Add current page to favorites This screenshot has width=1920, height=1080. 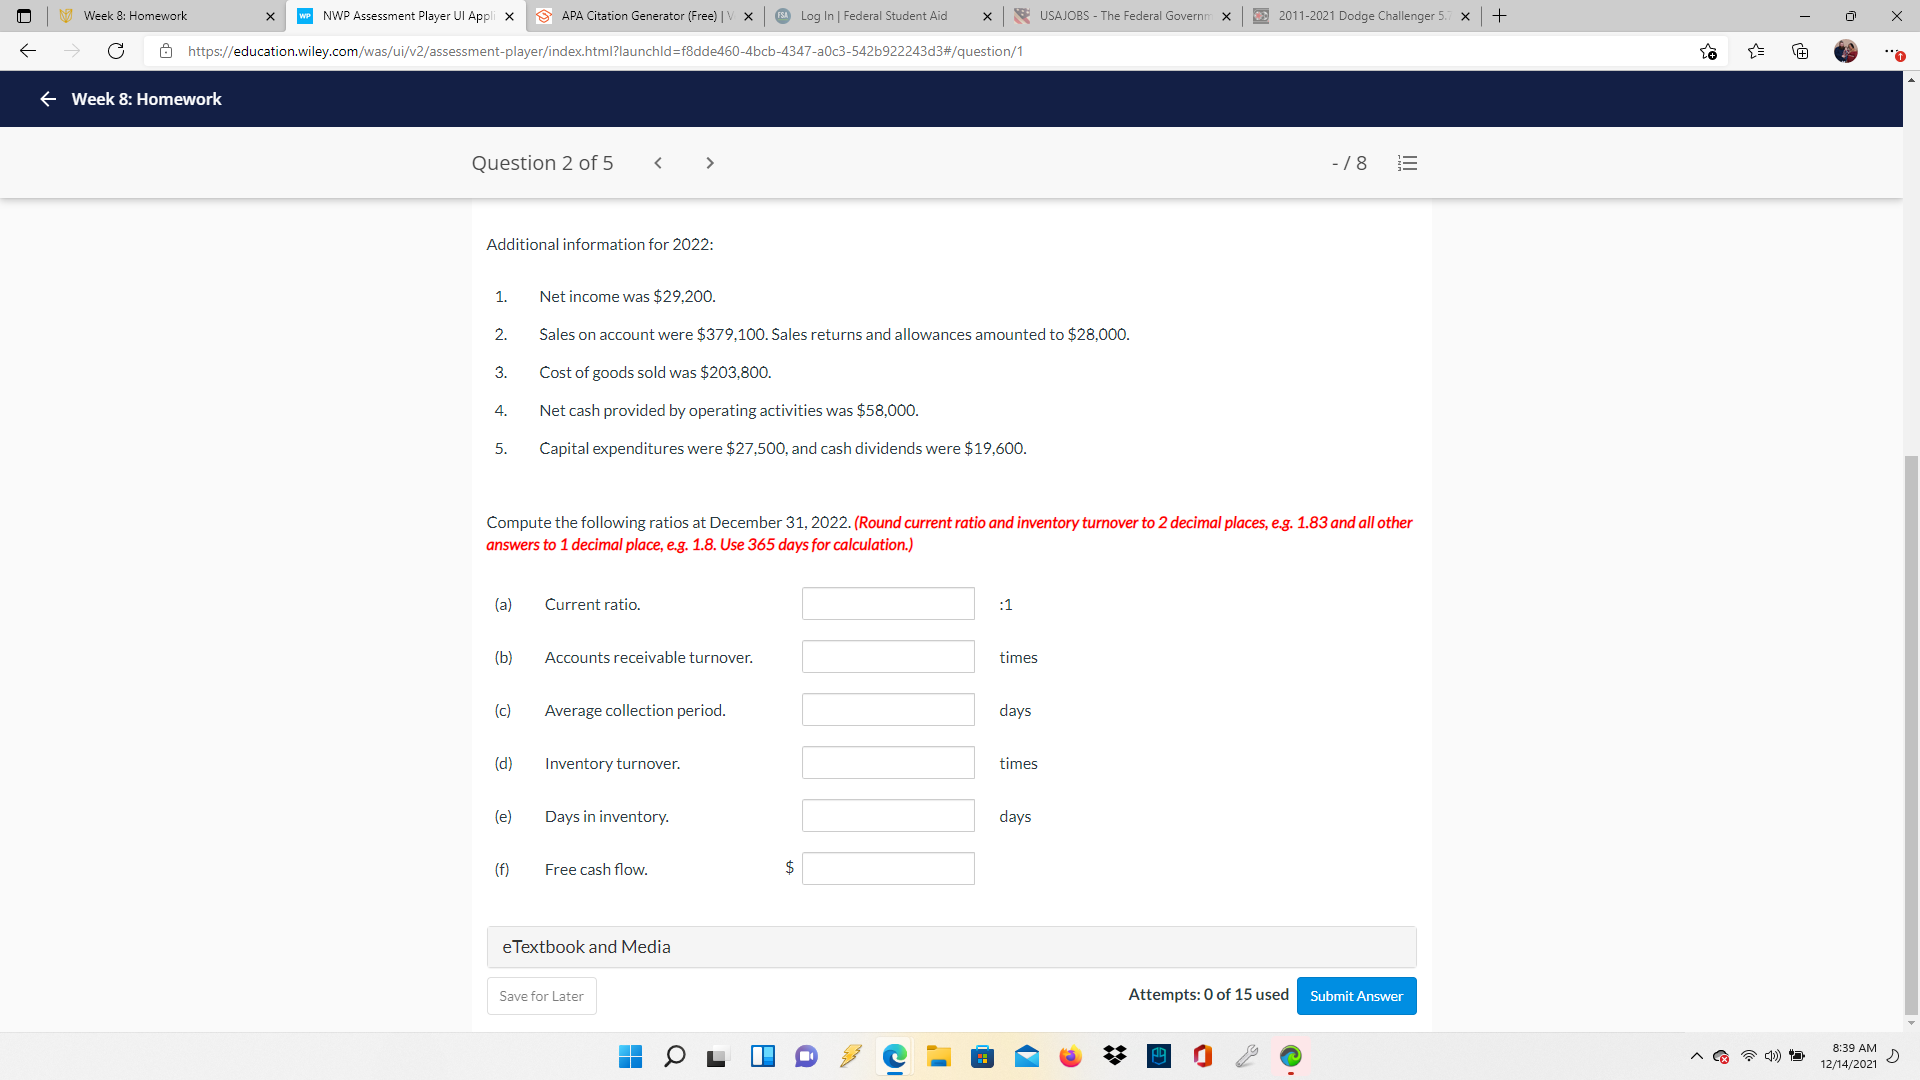[x=1709, y=51]
